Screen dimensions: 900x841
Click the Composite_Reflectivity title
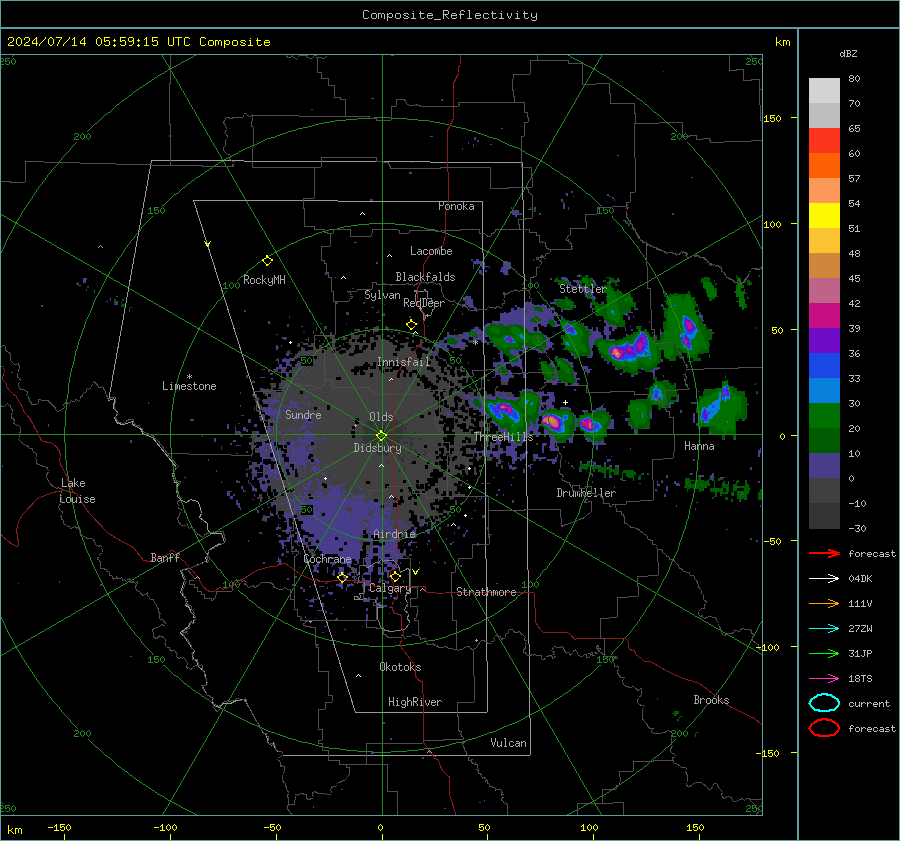pyautogui.click(x=450, y=15)
